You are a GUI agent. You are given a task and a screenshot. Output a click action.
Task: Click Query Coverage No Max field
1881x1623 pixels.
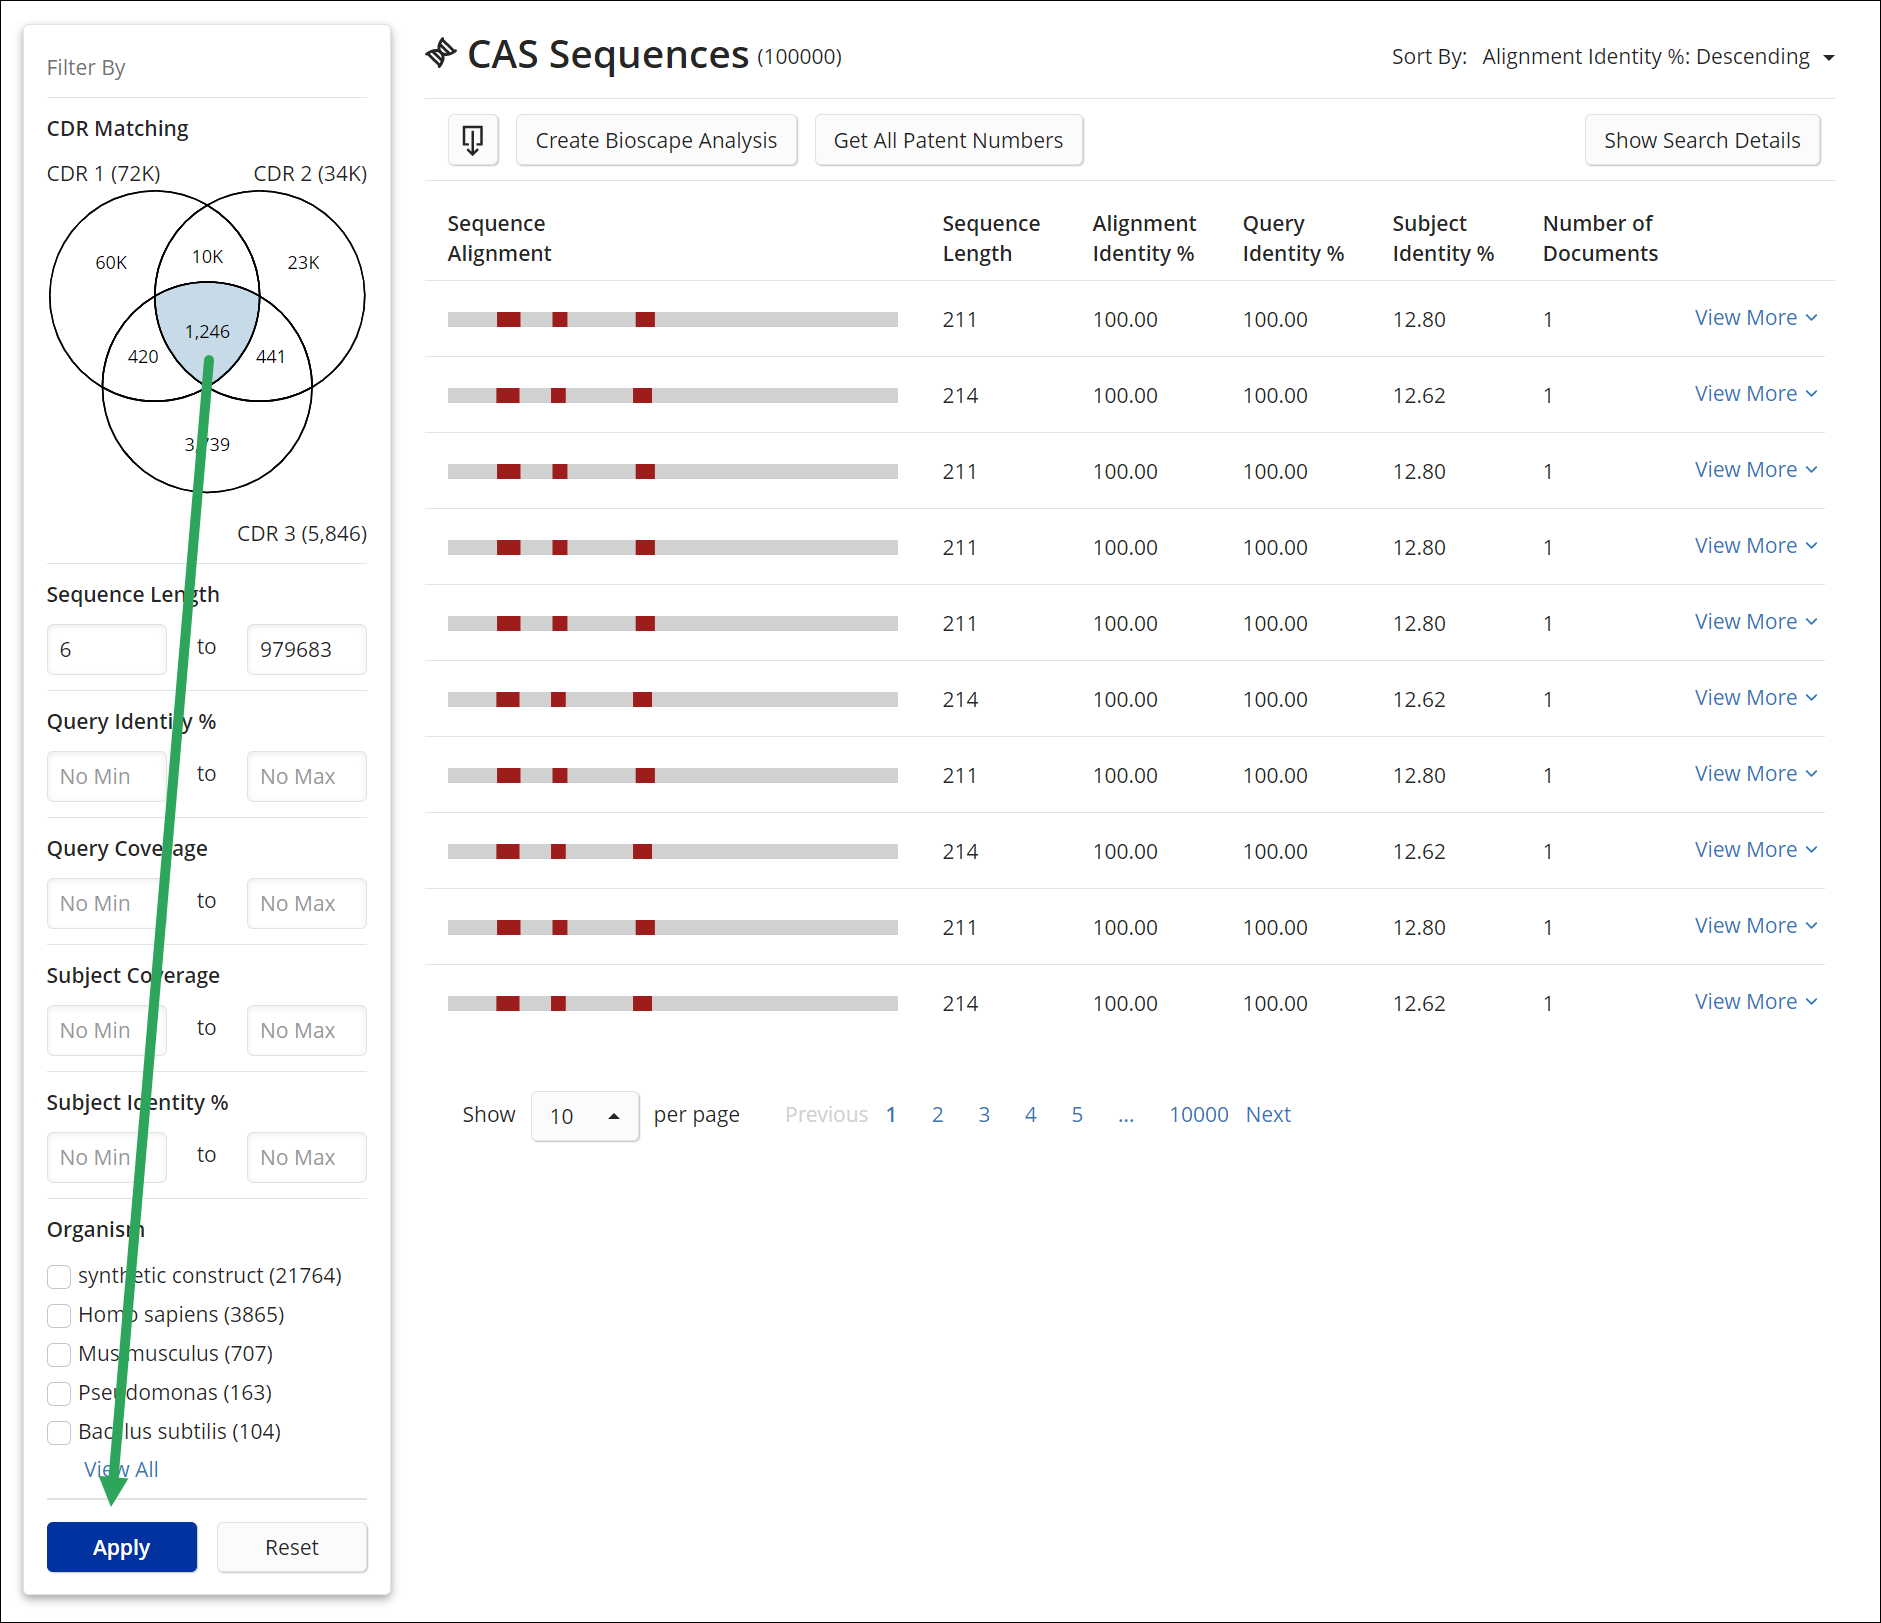[307, 904]
